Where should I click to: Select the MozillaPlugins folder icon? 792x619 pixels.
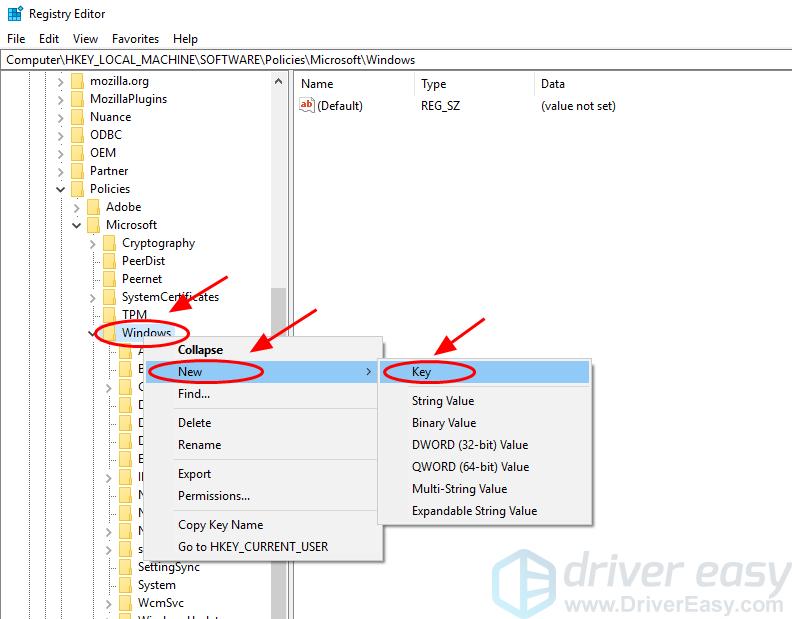coord(77,99)
